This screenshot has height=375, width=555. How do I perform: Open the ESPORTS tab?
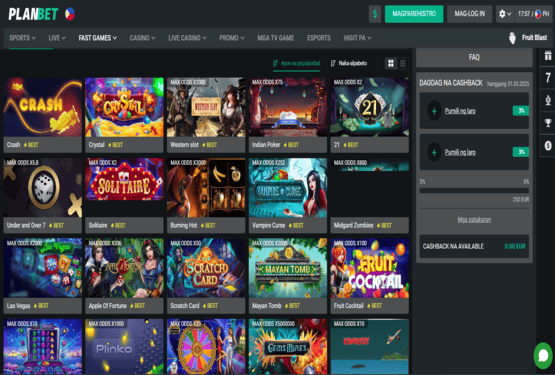click(x=319, y=38)
